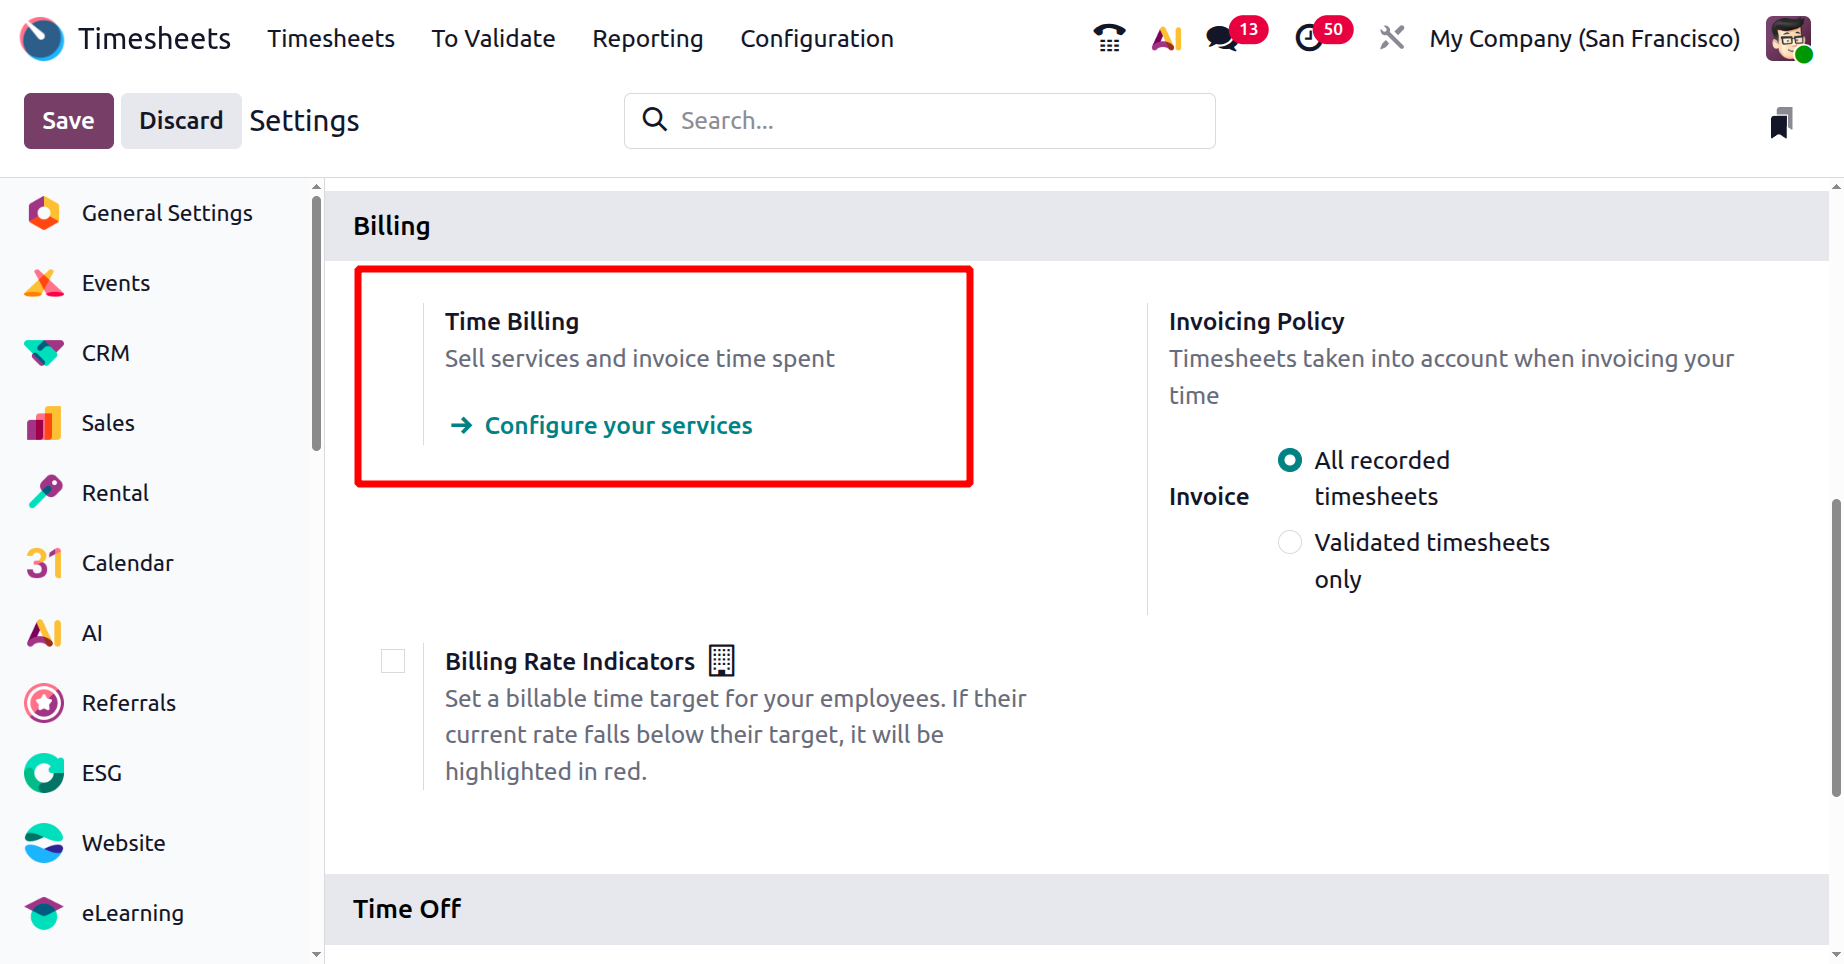1844x964 pixels.
Task: Open the activities clock icon
Action: [1309, 38]
